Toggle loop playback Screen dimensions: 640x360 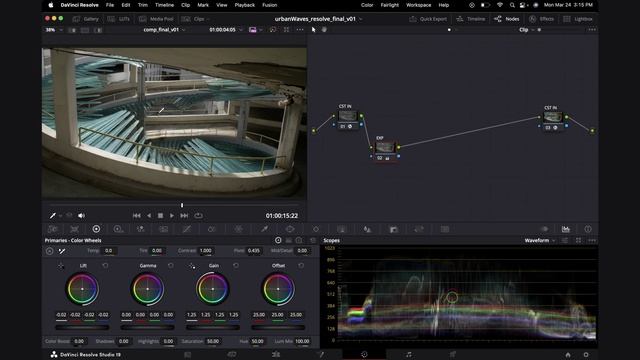[x=198, y=216]
